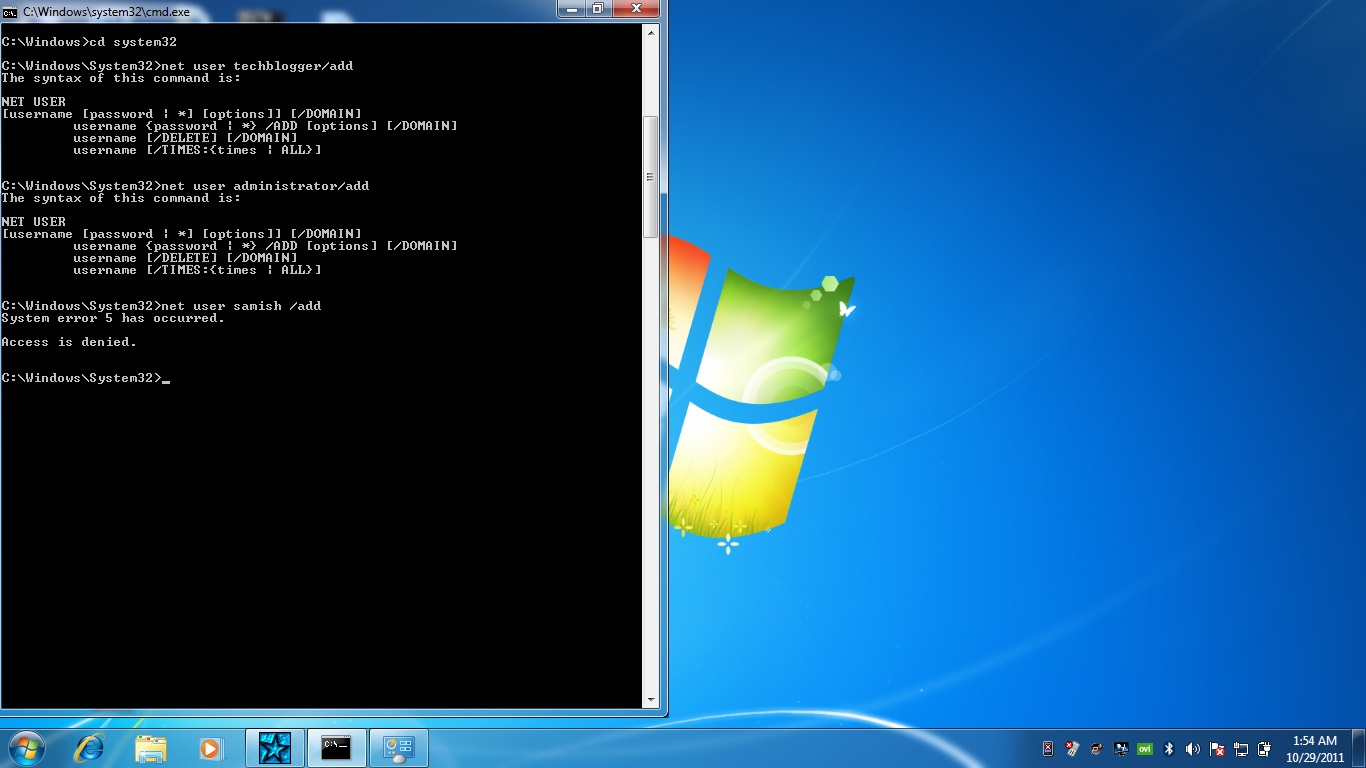Open the green Ovi tray icon
This screenshot has height=768, width=1366.
click(1145, 748)
